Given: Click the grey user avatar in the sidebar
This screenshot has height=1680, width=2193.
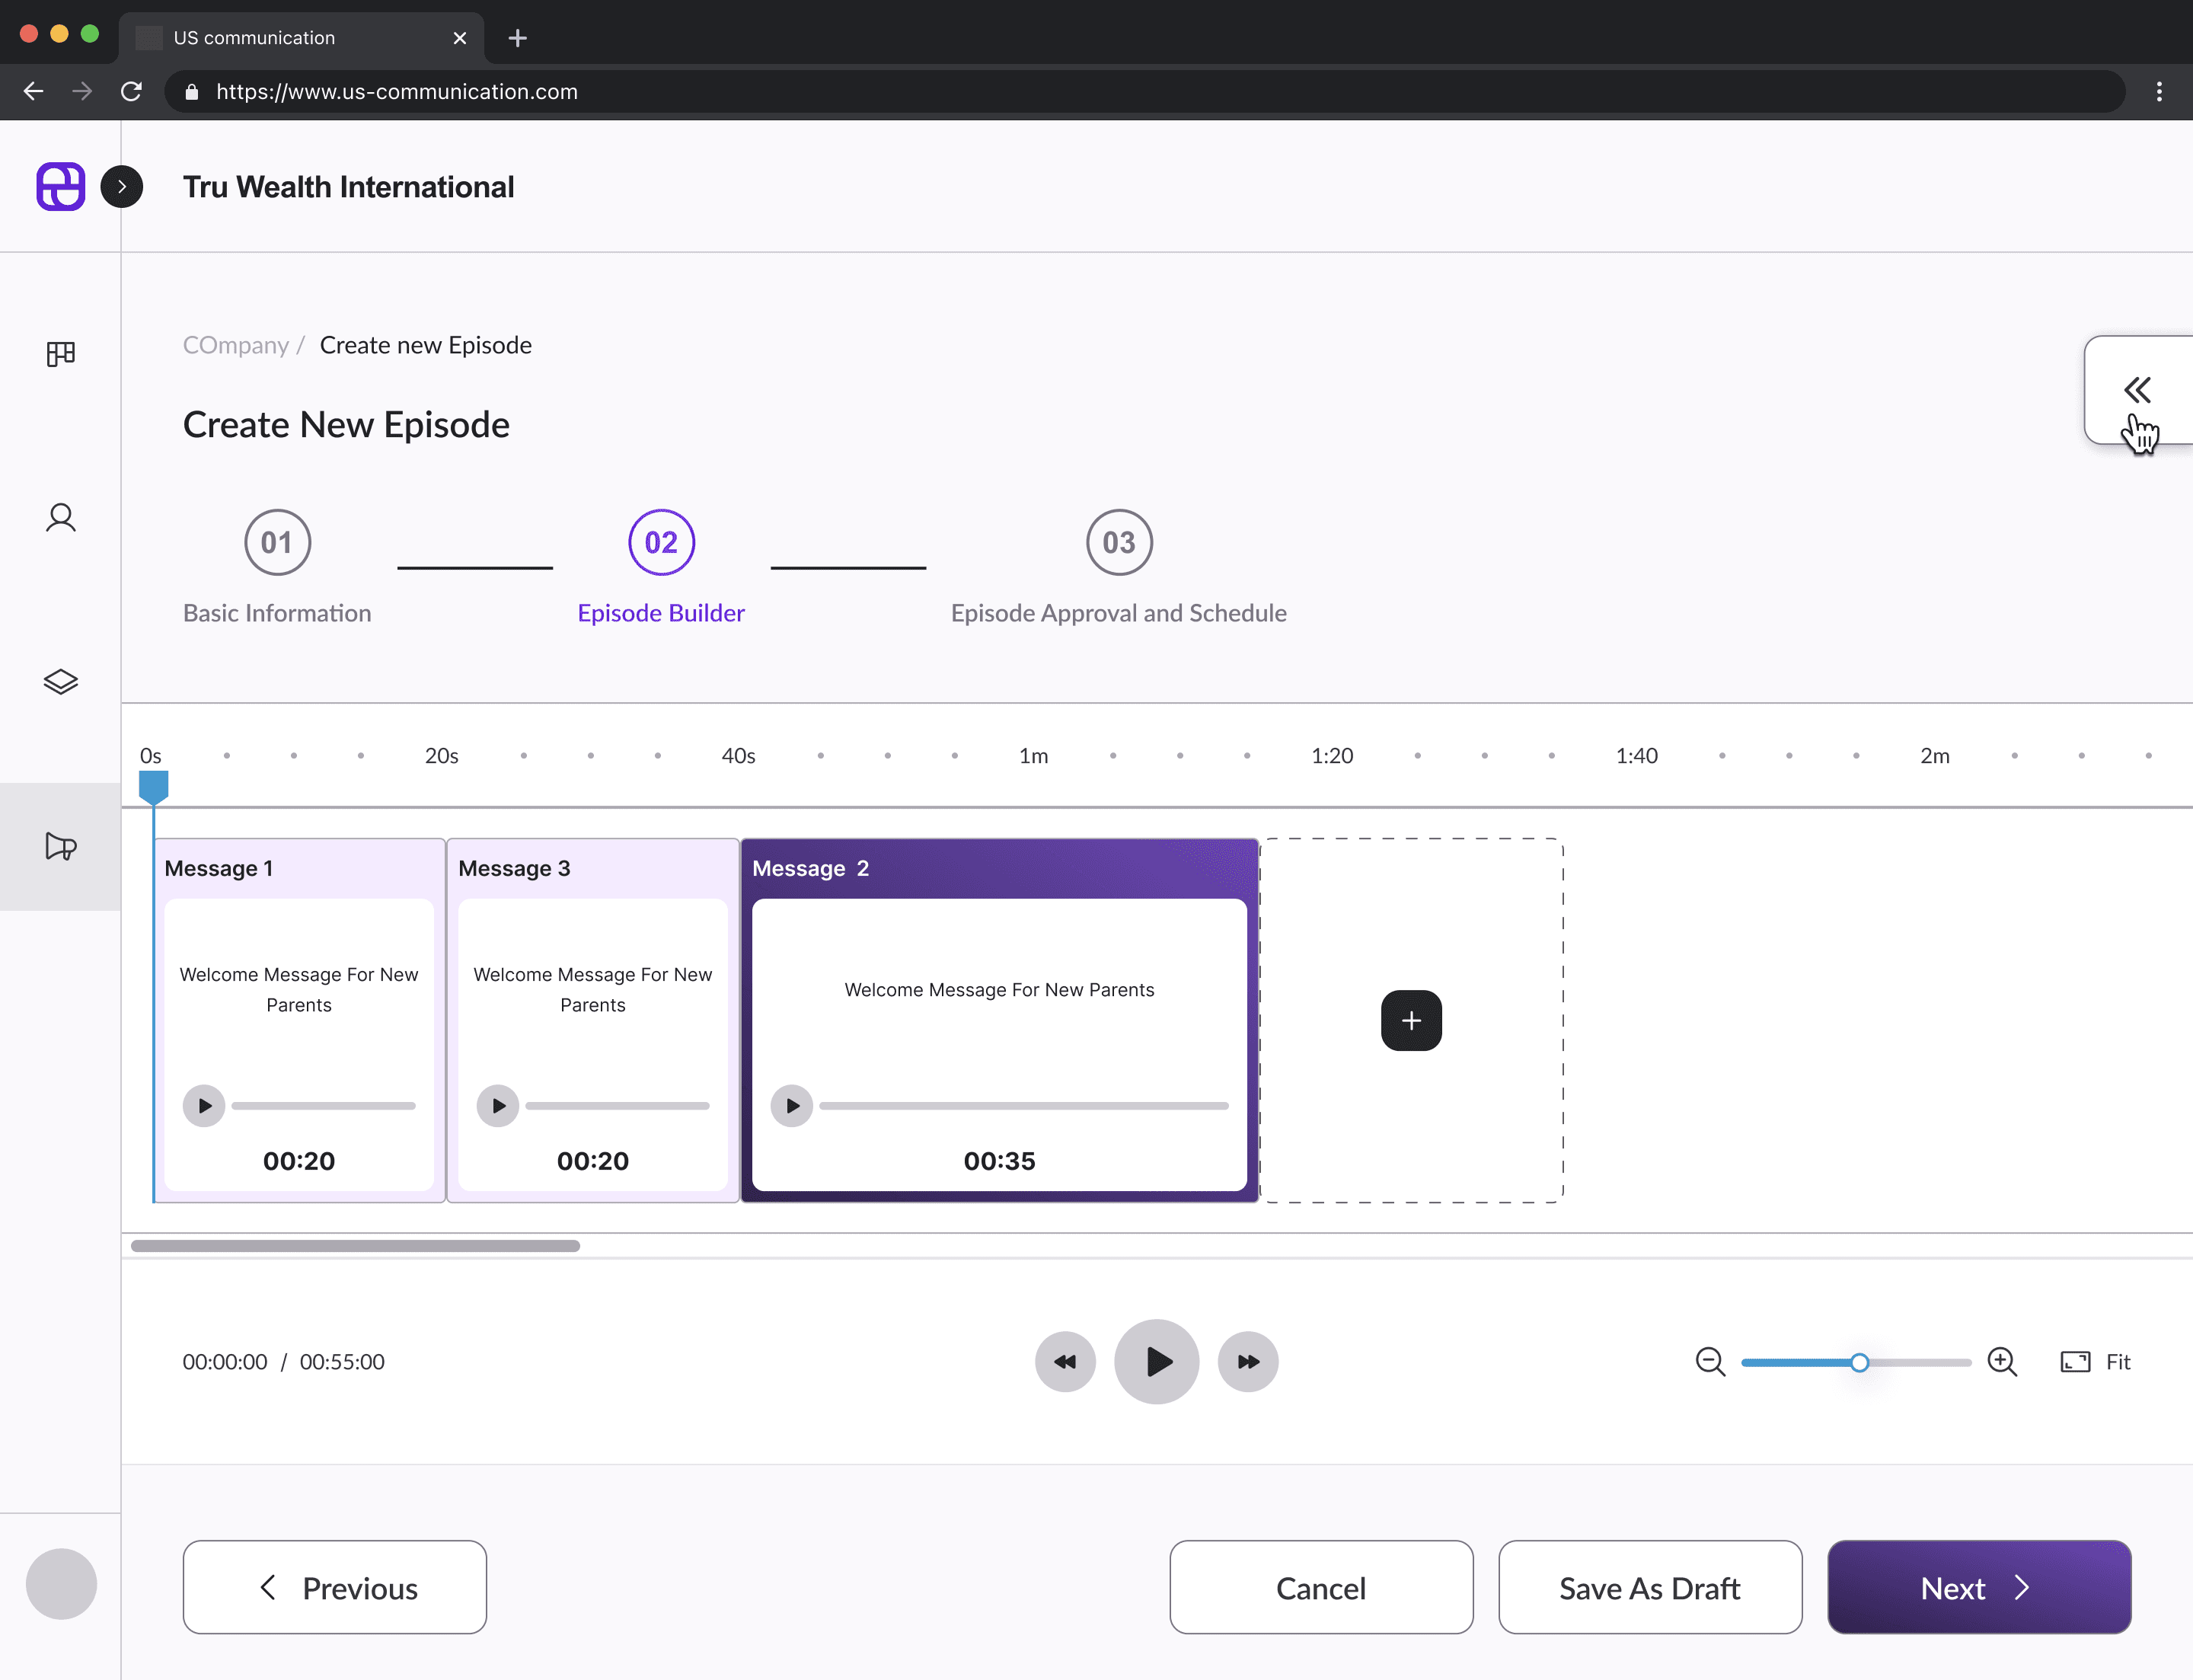Looking at the screenshot, I should tap(61, 1584).
